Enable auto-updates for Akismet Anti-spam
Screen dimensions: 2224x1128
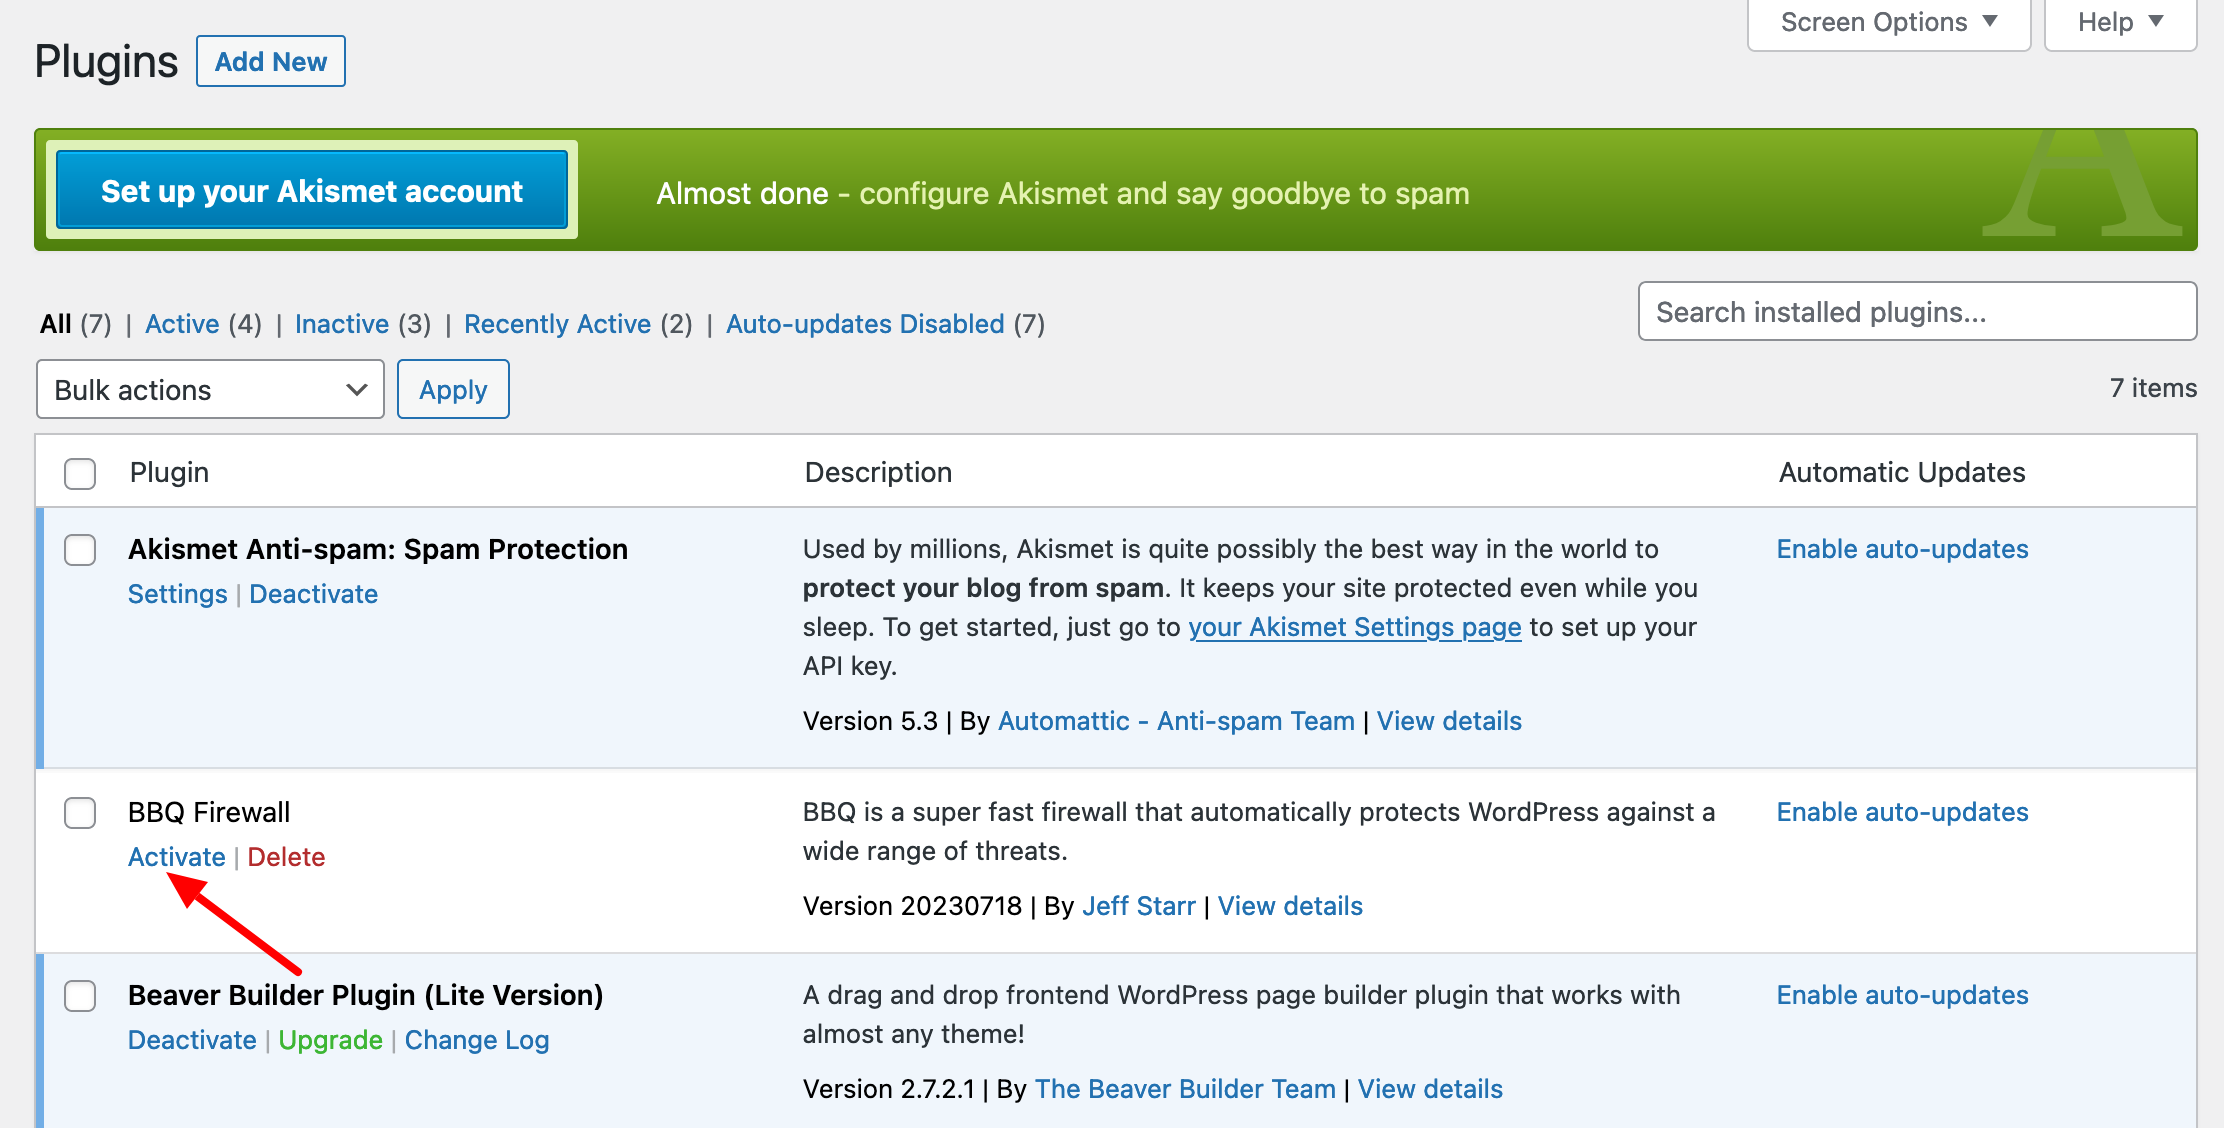point(1902,549)
